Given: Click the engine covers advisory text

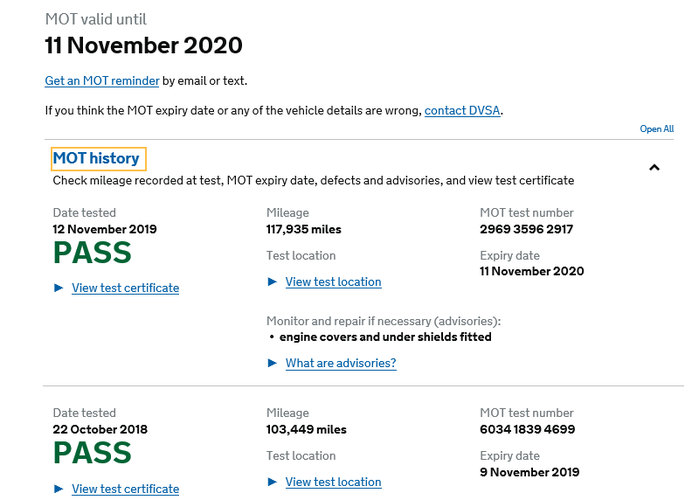Looking at the screenshot, I should pyautogui.click(x=385, y=337).
